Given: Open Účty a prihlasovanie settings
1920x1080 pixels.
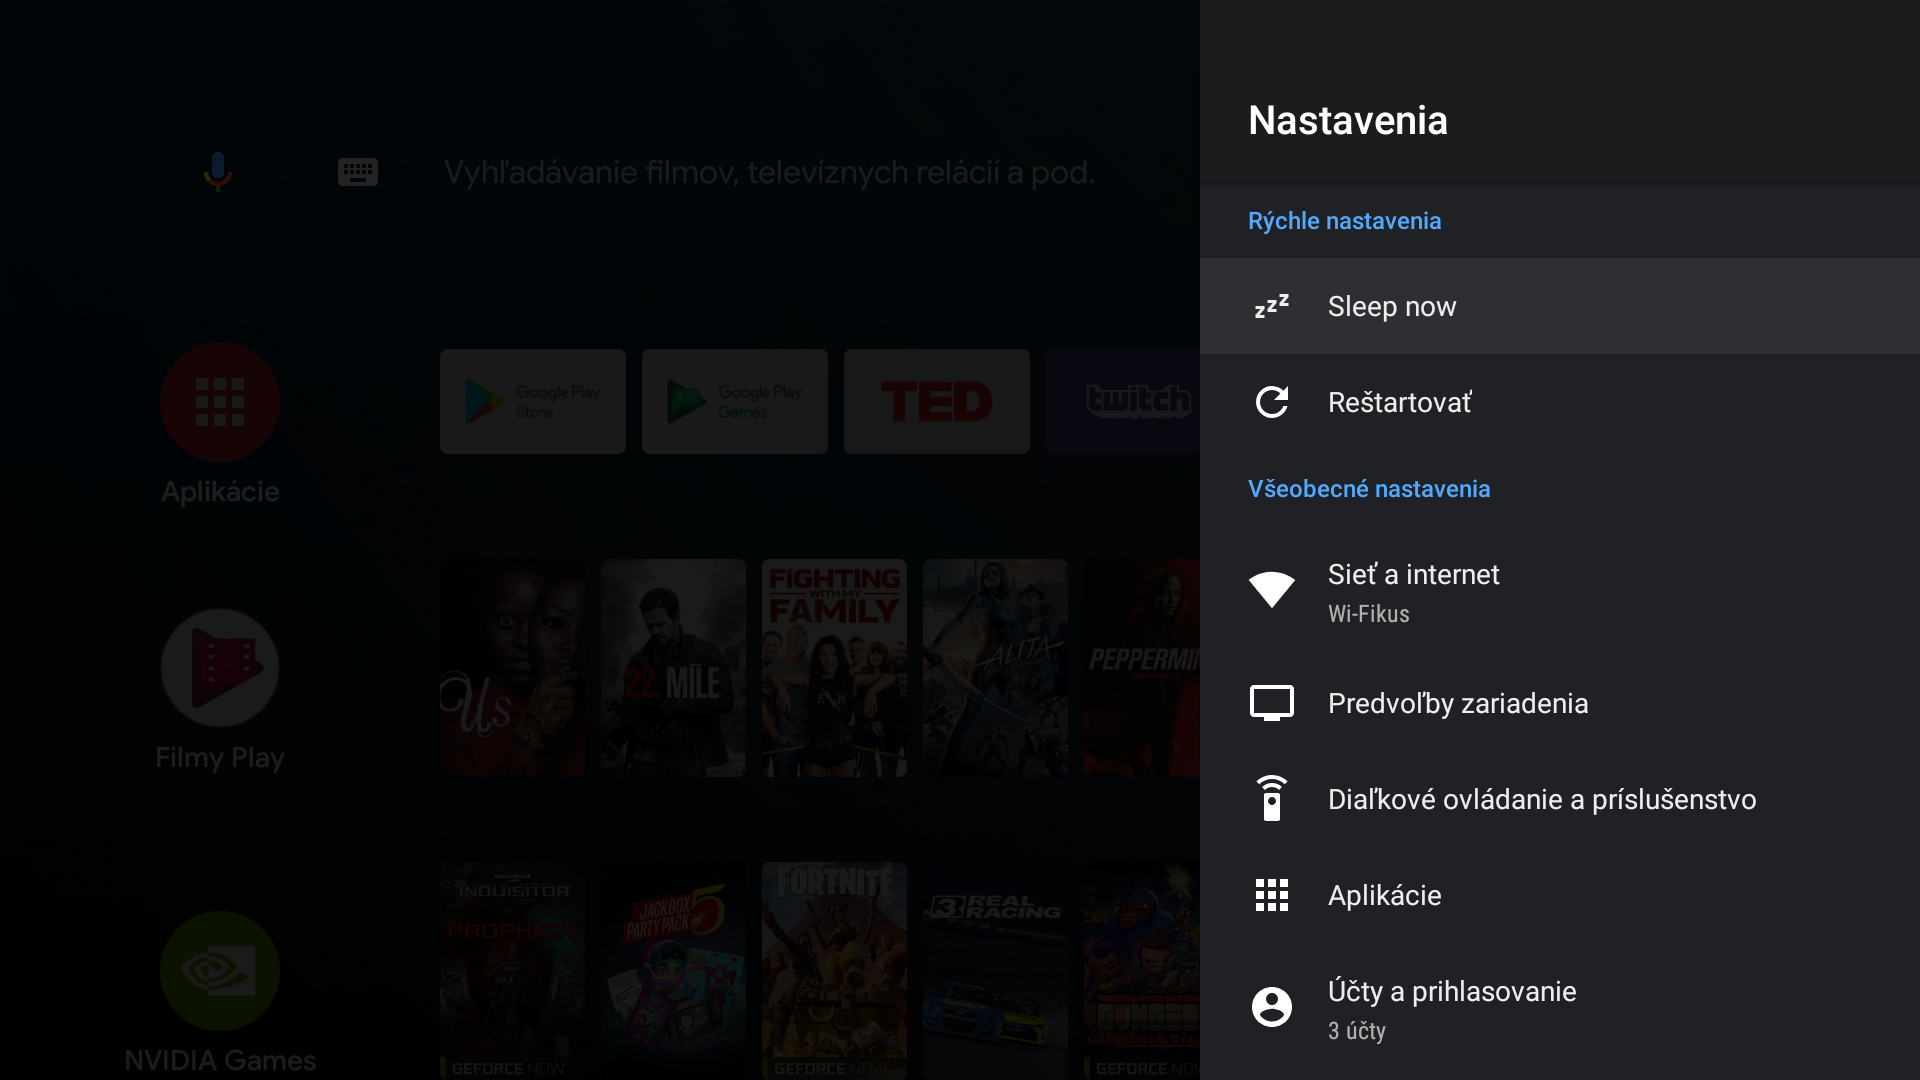Looking at the screenshot, I should (1560, 1009).
